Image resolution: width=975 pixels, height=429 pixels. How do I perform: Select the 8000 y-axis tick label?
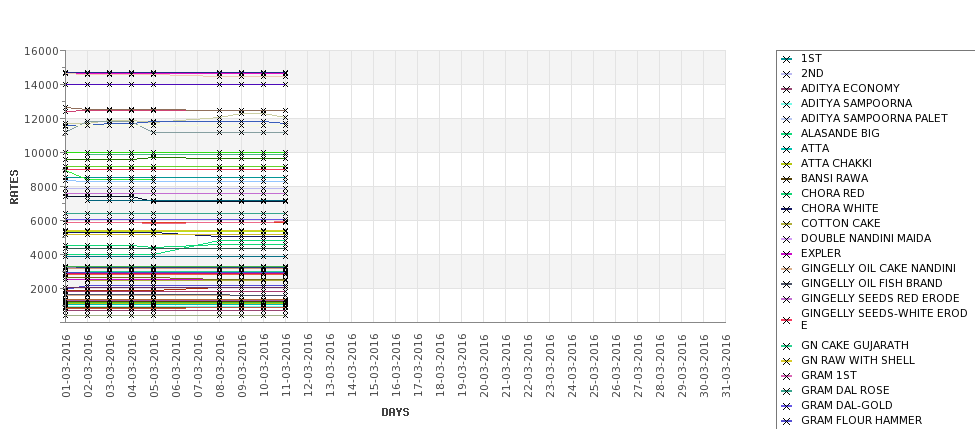click(45, 187)
